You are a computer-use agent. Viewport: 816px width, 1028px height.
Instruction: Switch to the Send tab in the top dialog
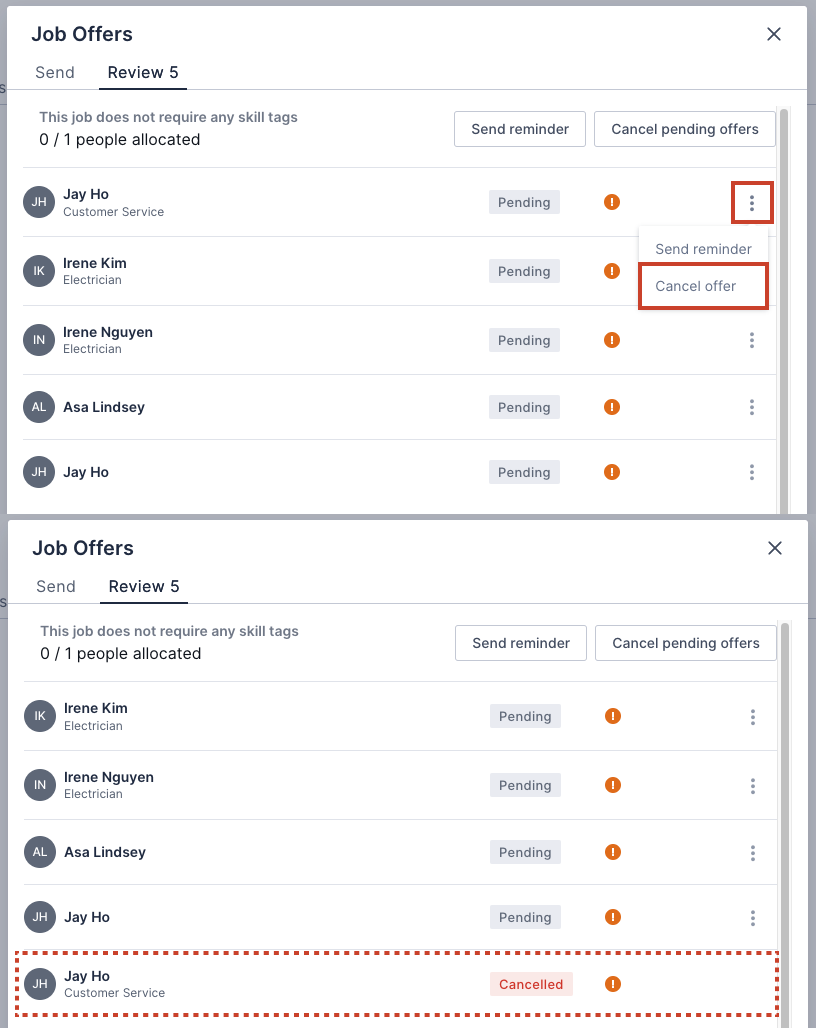(55, 73)
